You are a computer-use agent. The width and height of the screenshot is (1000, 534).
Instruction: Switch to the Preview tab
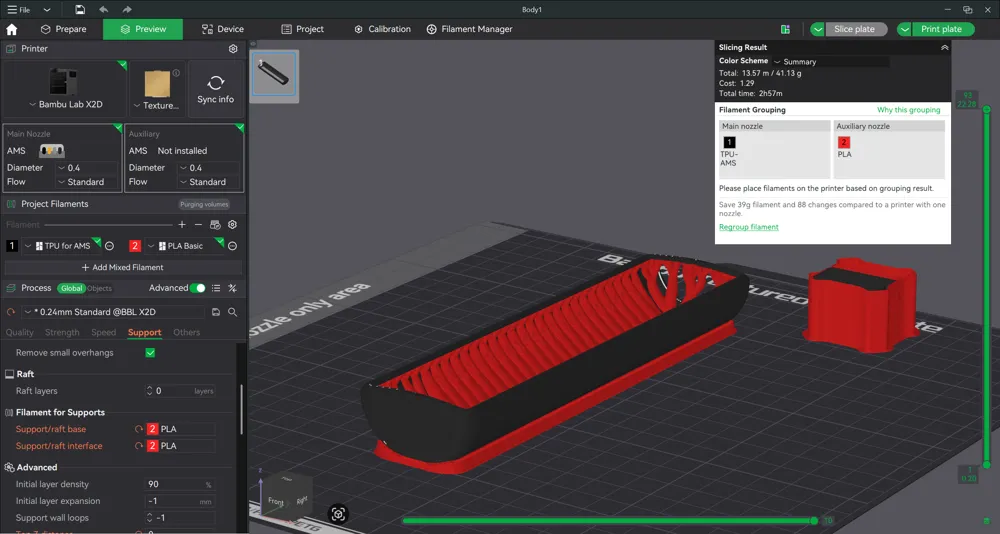[143, 29]
